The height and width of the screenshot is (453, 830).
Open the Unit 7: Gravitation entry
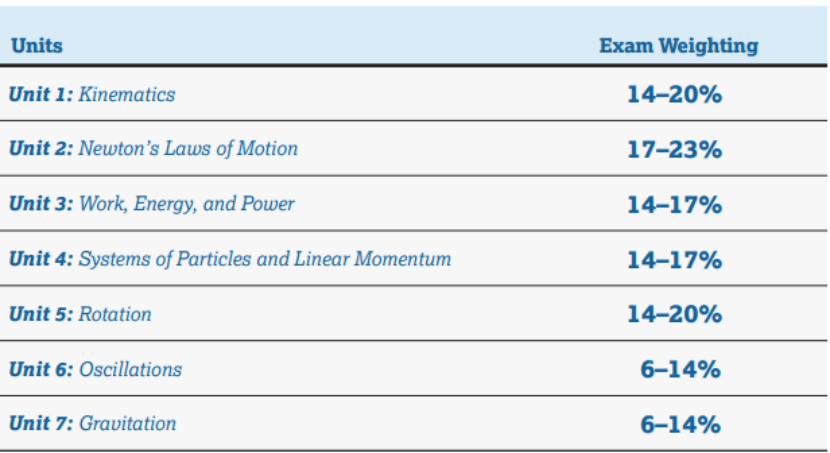[x=93, y=423]
